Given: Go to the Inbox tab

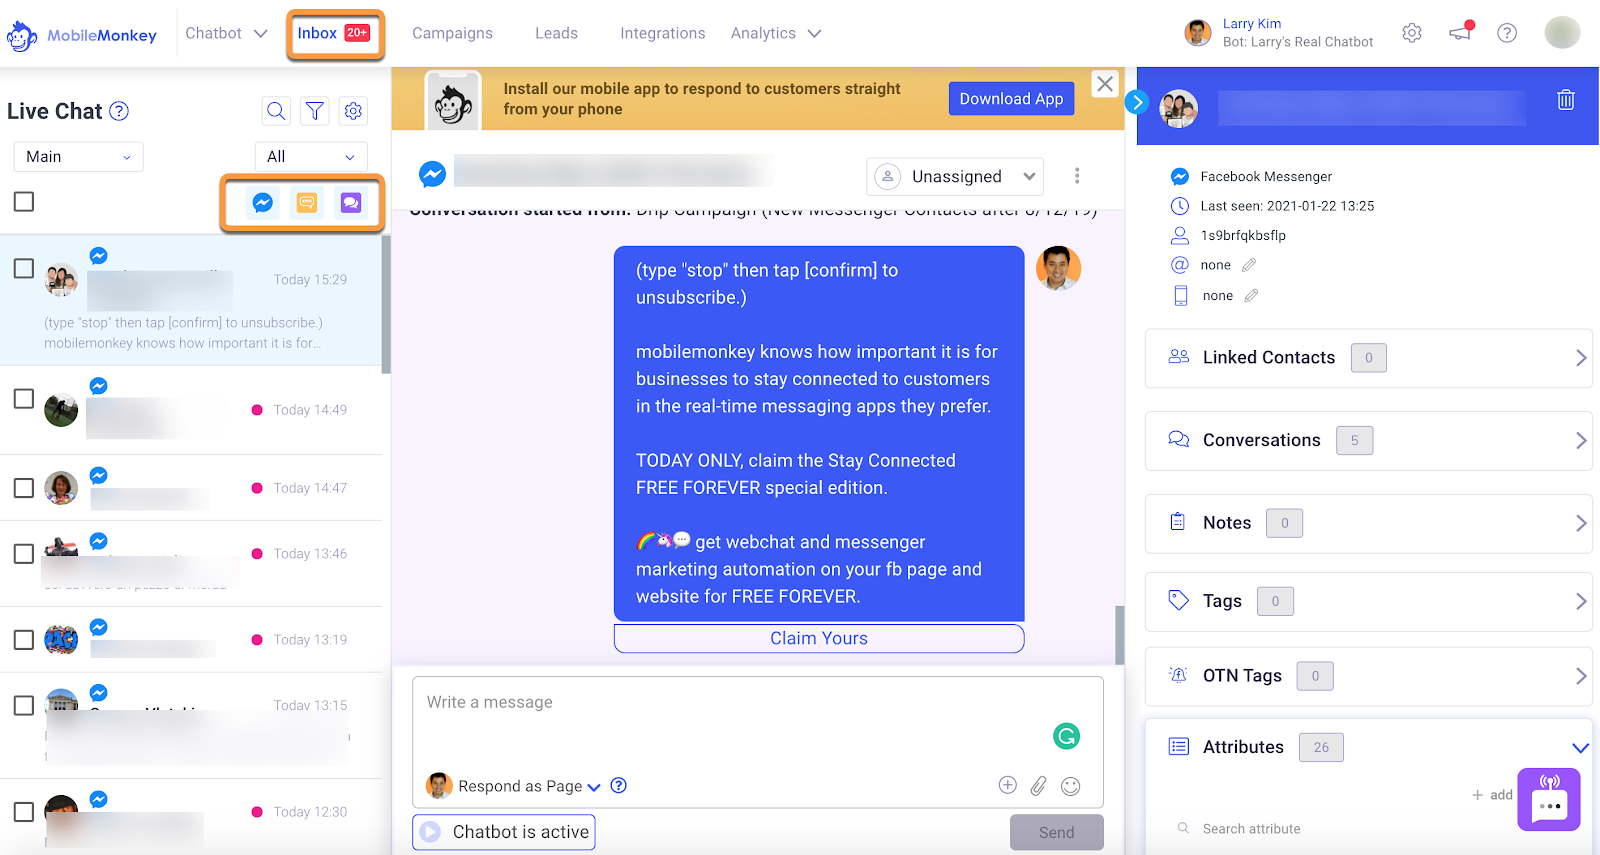Looking at the screenshot, I should click(334, 33).
